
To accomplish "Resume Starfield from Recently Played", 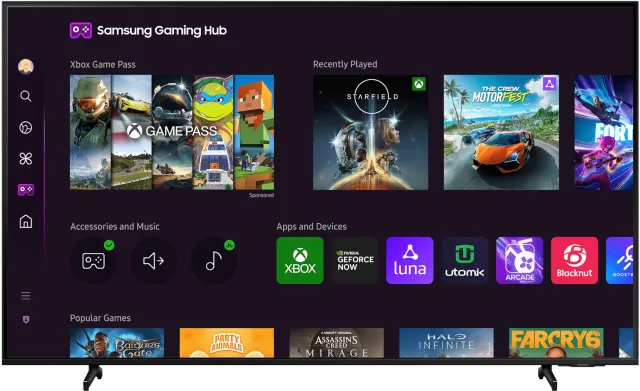I will (x=371, y=132).
